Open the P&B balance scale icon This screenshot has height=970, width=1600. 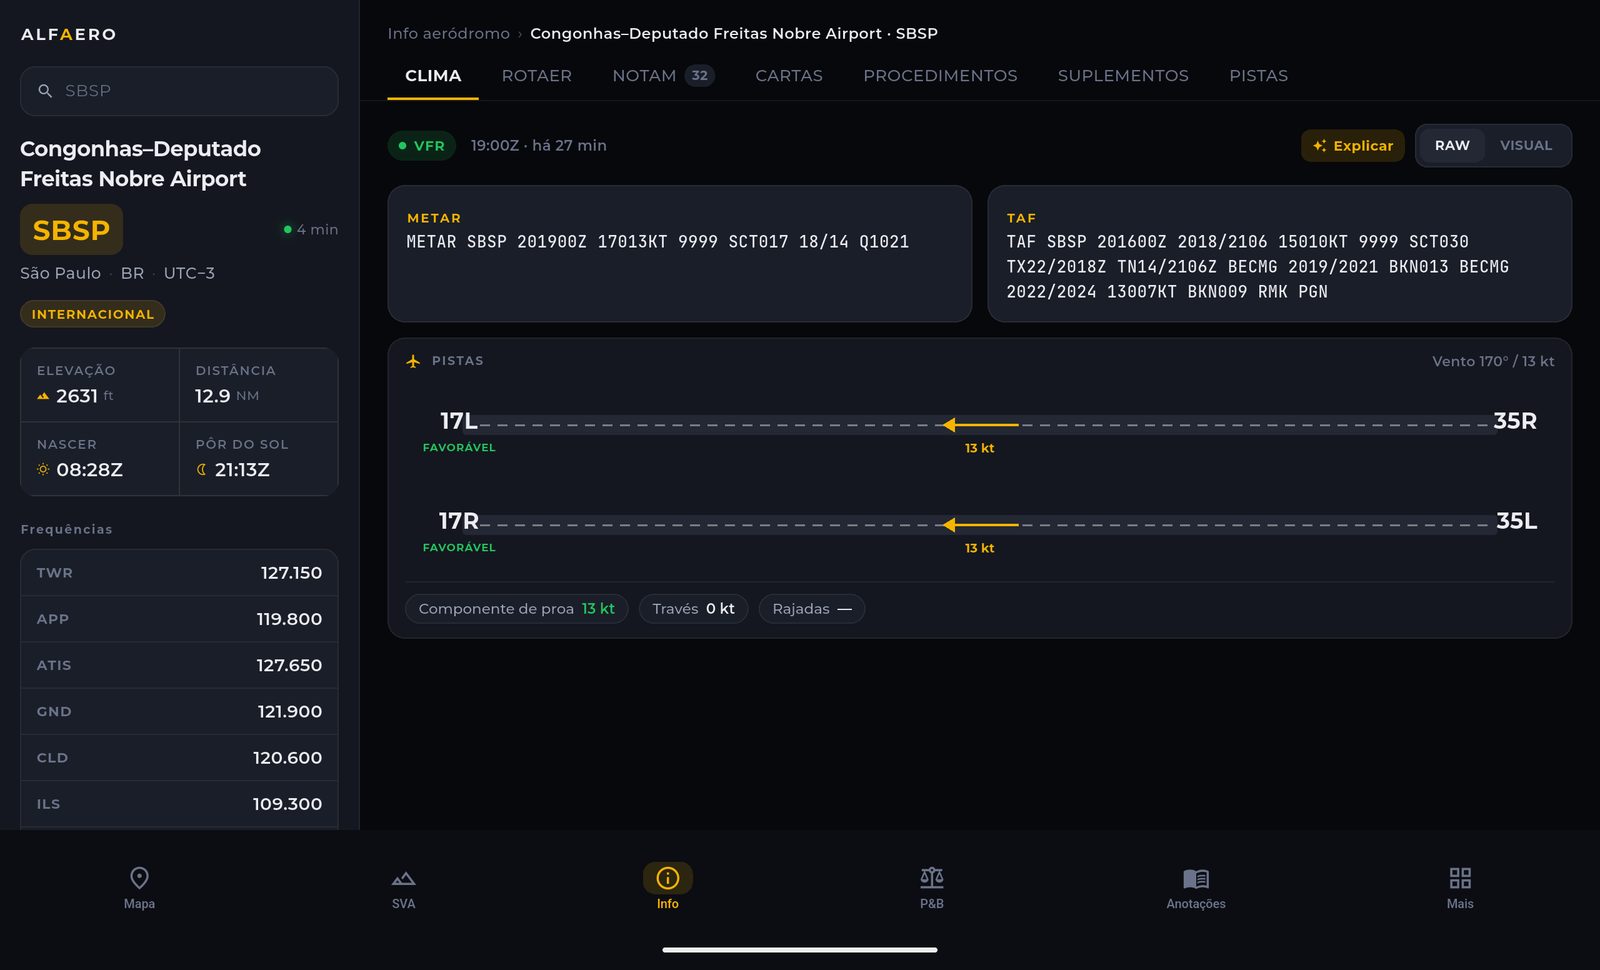click(x=932, y=878)
